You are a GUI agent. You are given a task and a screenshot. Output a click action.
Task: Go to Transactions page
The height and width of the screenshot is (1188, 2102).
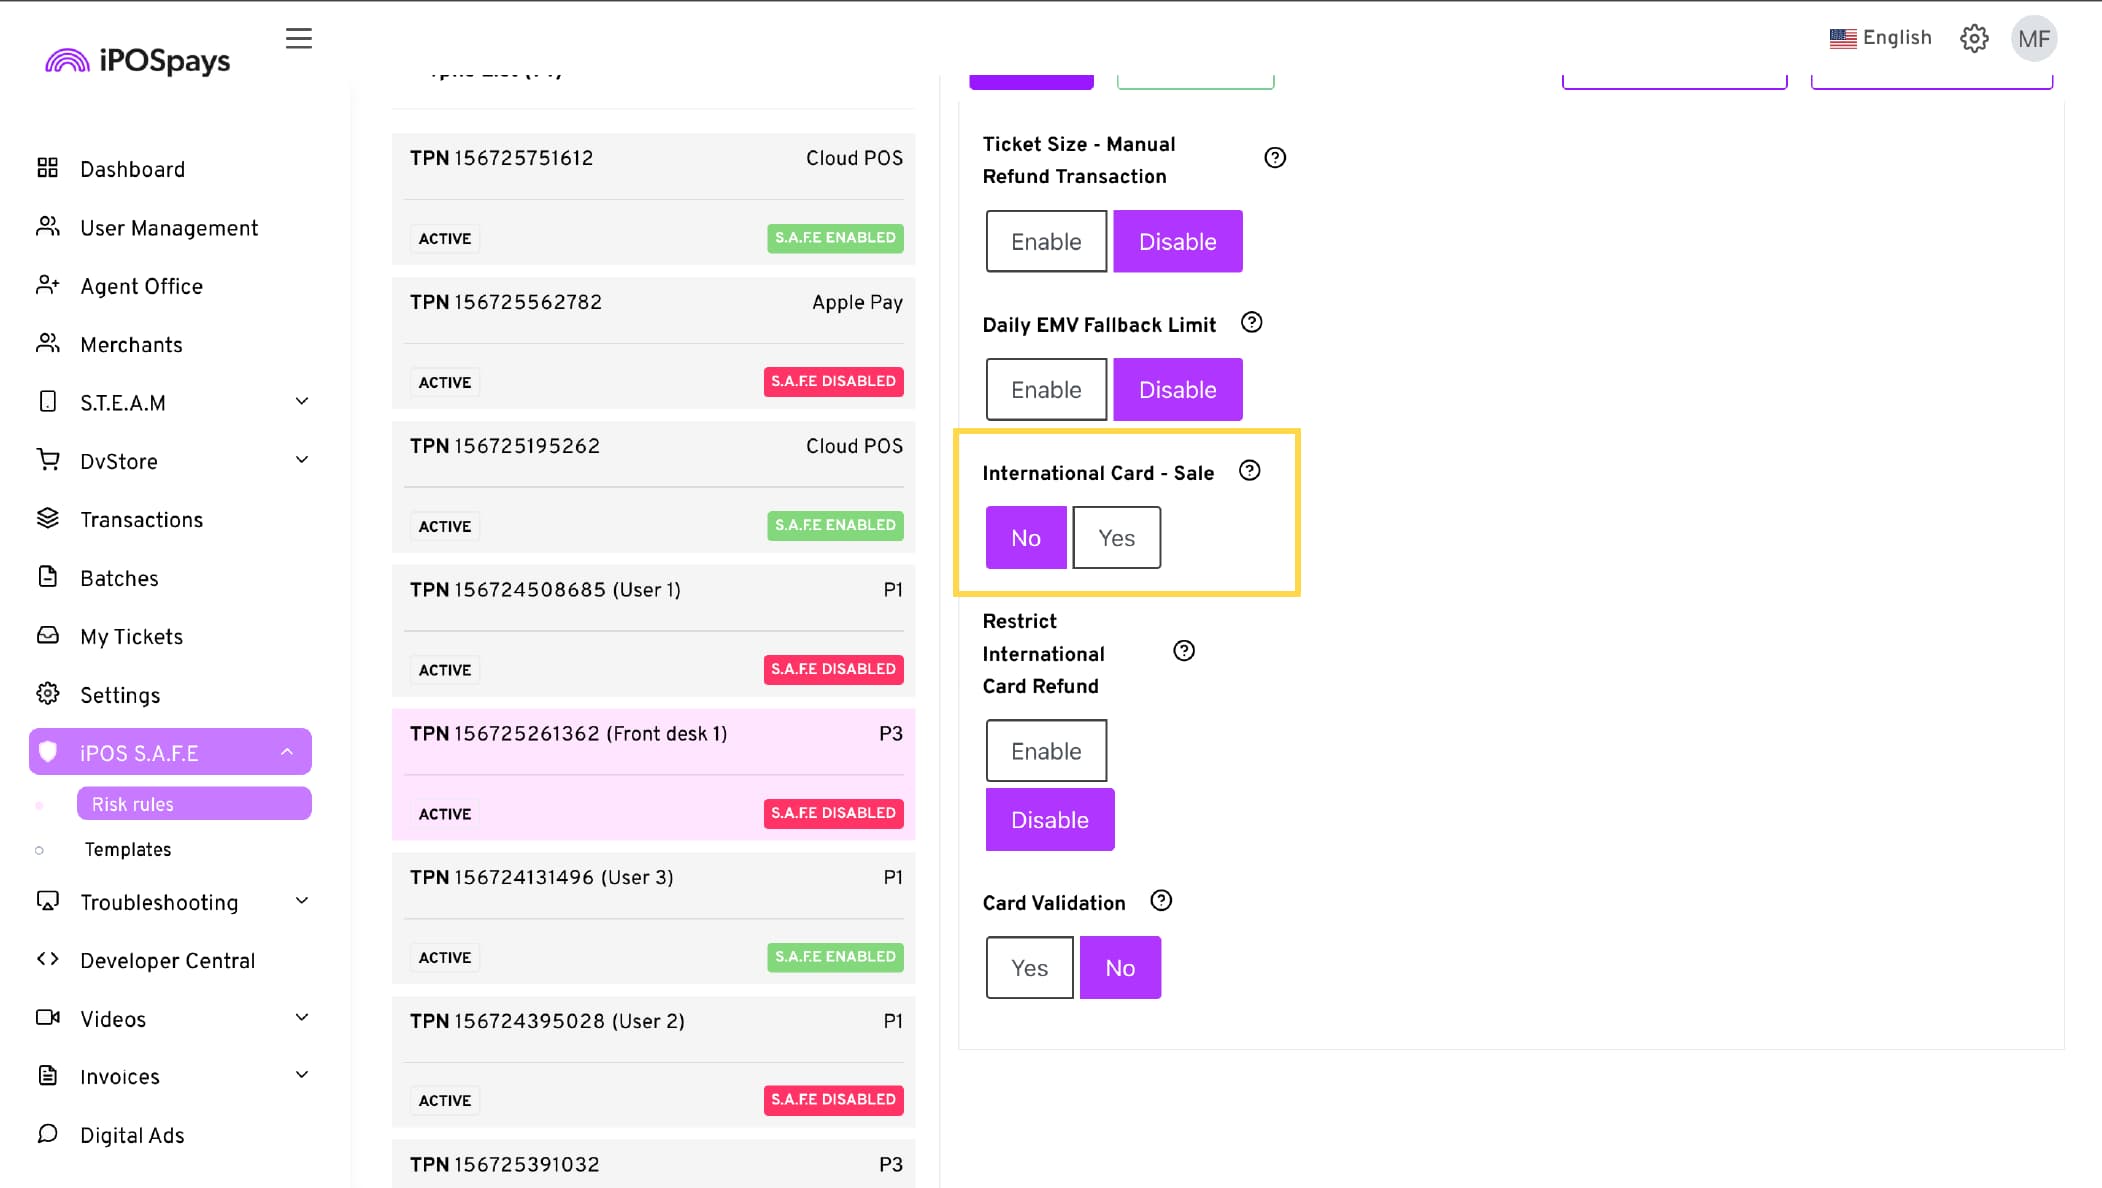coord(141,520)
